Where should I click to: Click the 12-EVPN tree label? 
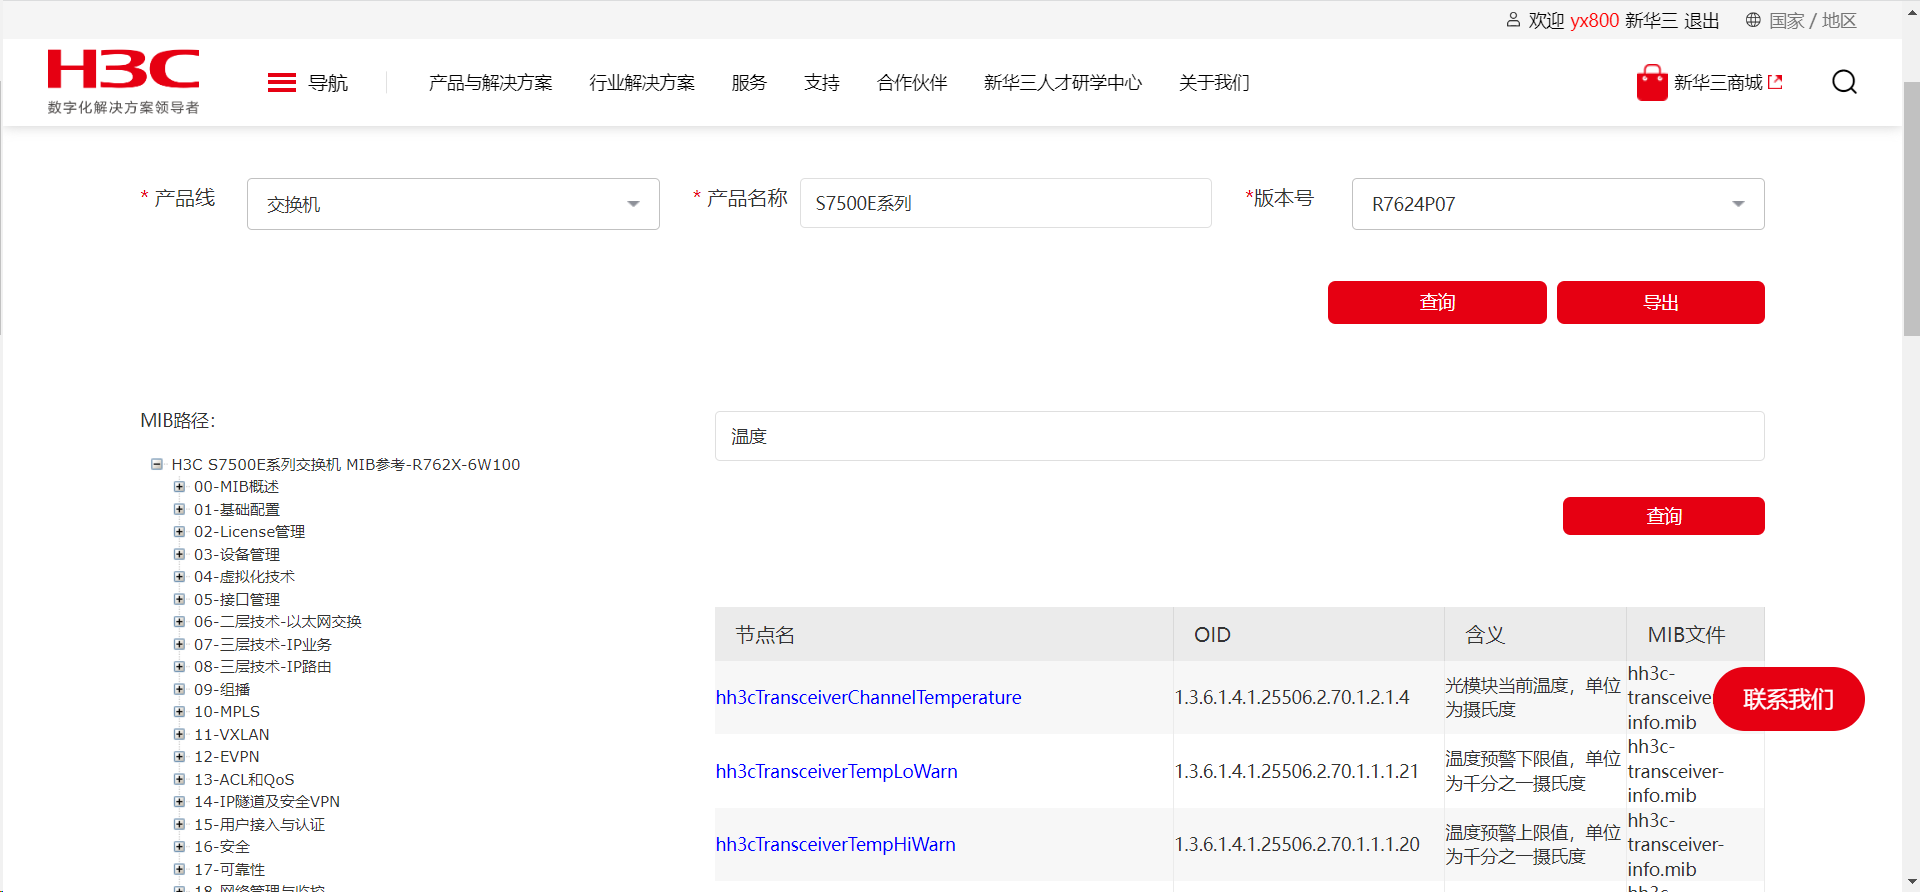[227, 757]
